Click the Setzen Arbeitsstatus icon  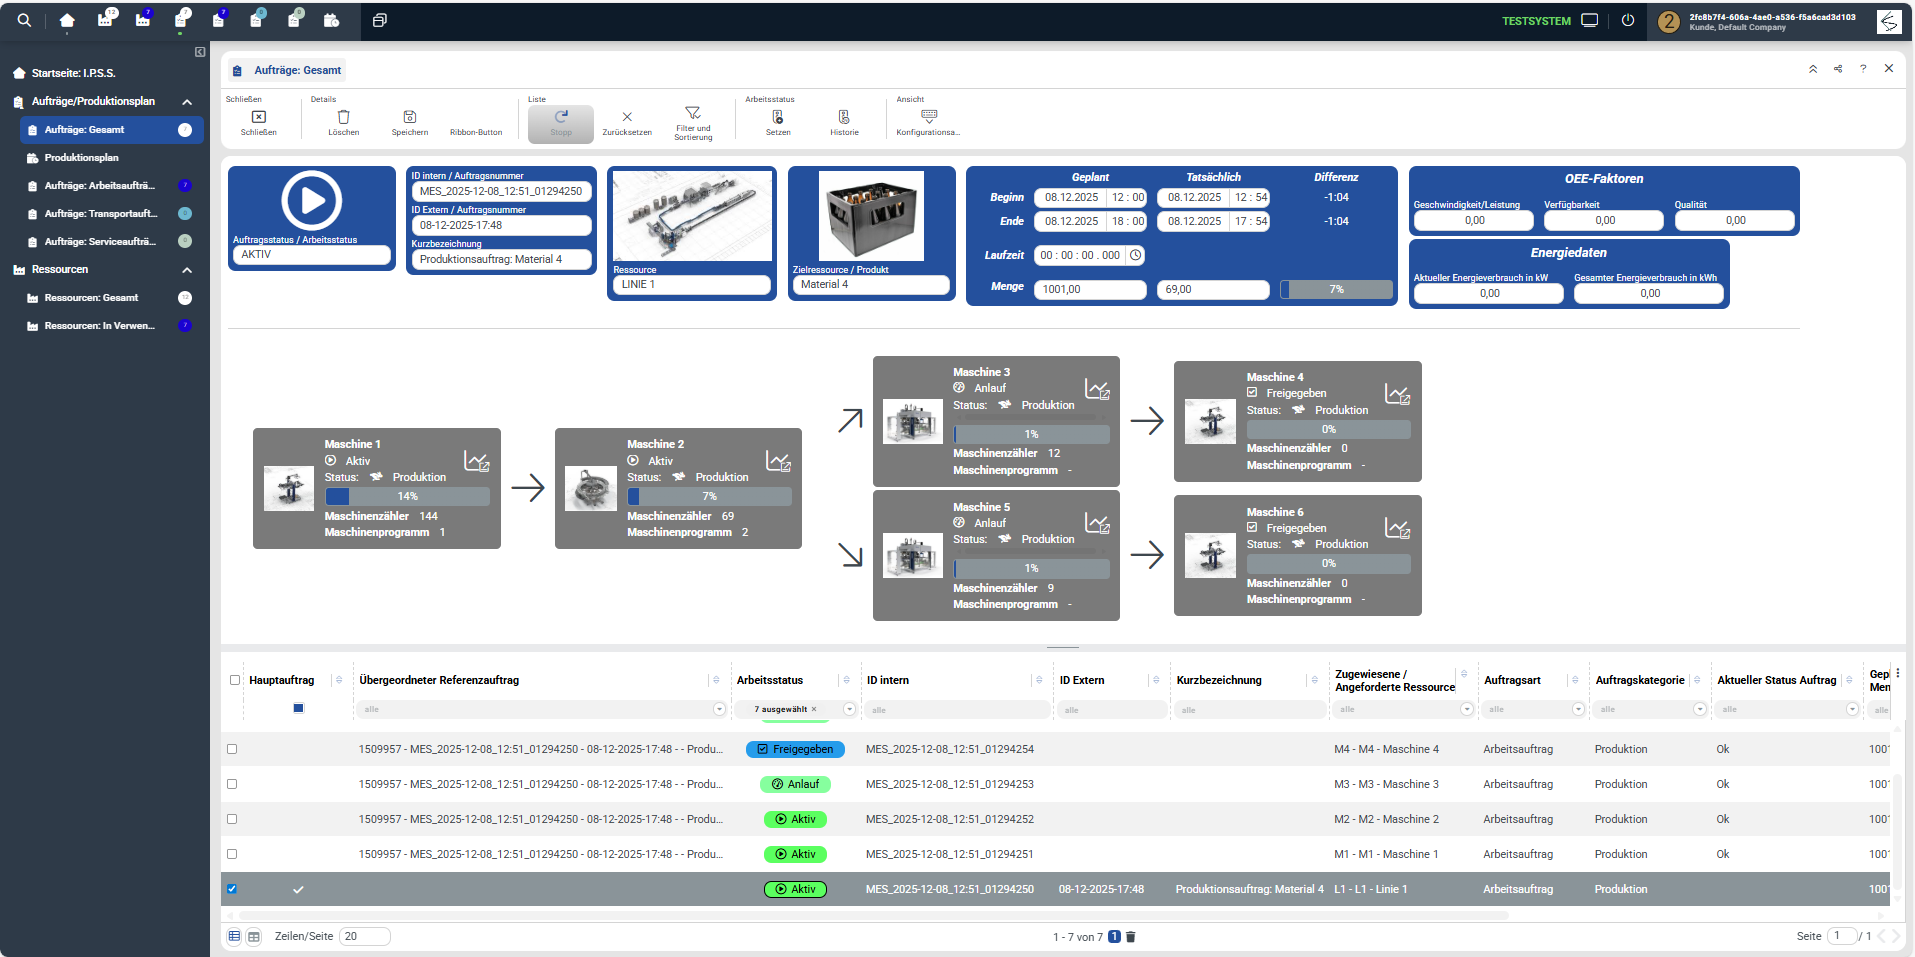[x=778, y=117]
